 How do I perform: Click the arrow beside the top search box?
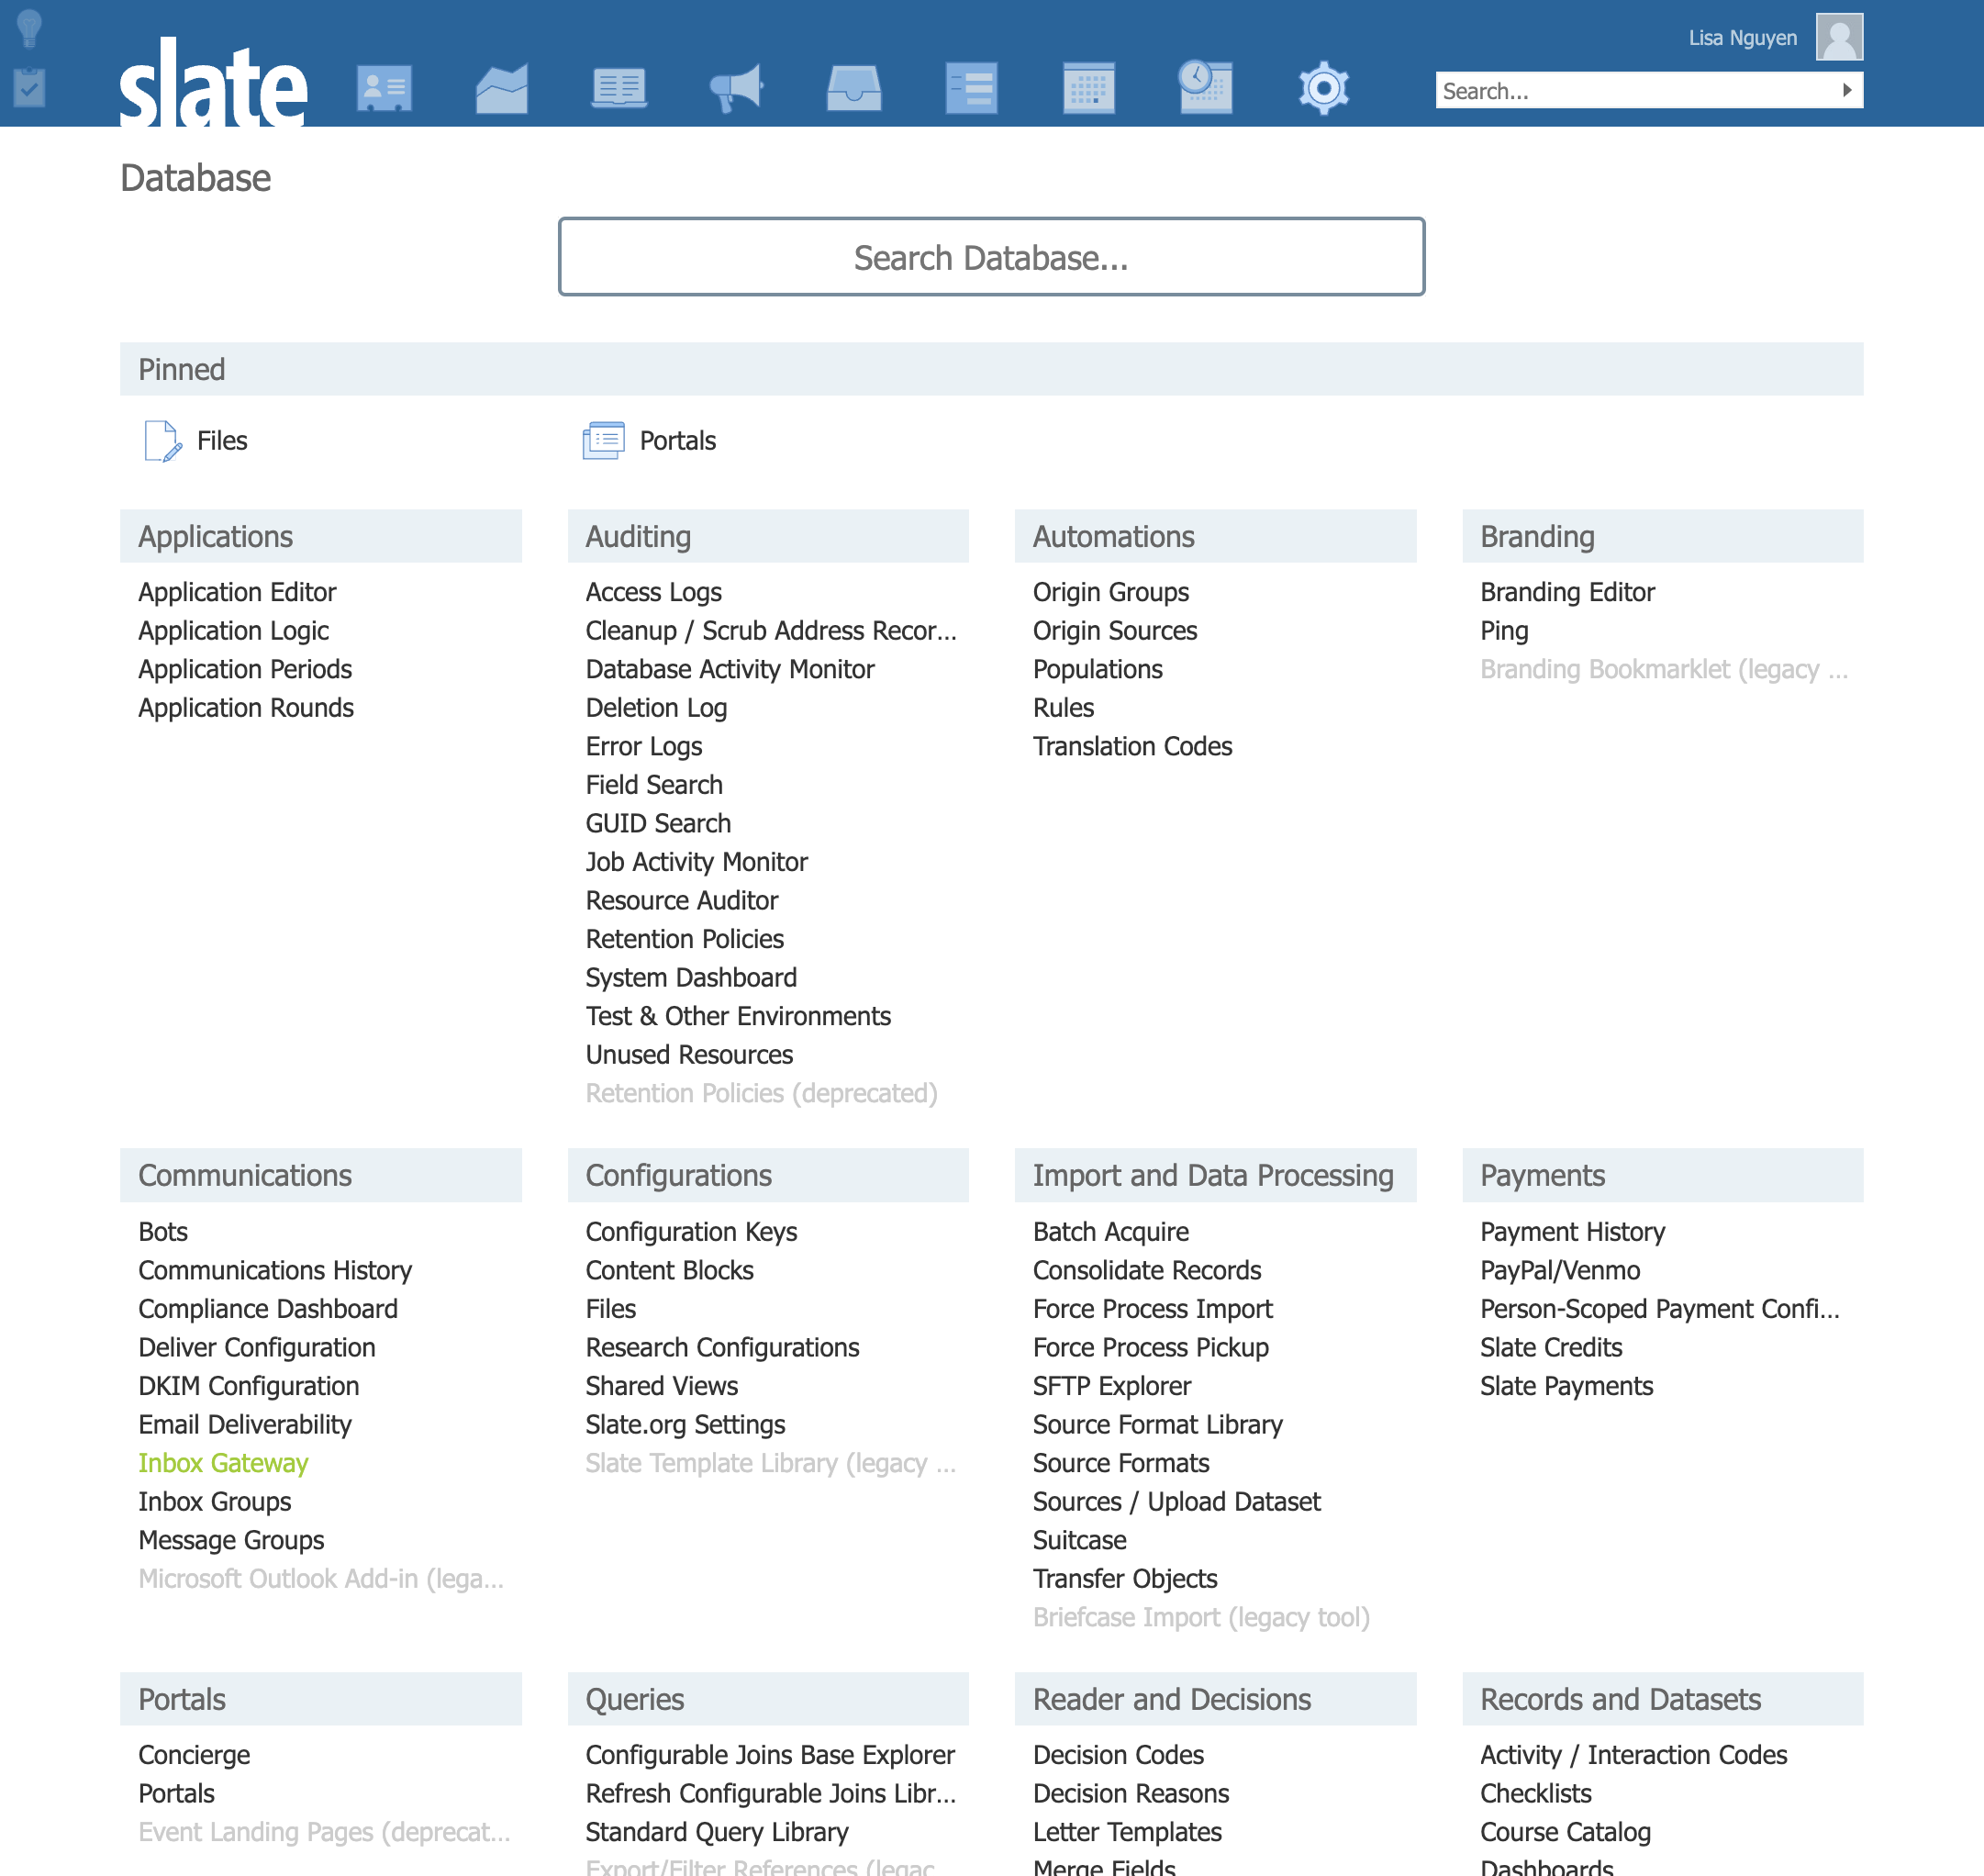(1846, 90)
